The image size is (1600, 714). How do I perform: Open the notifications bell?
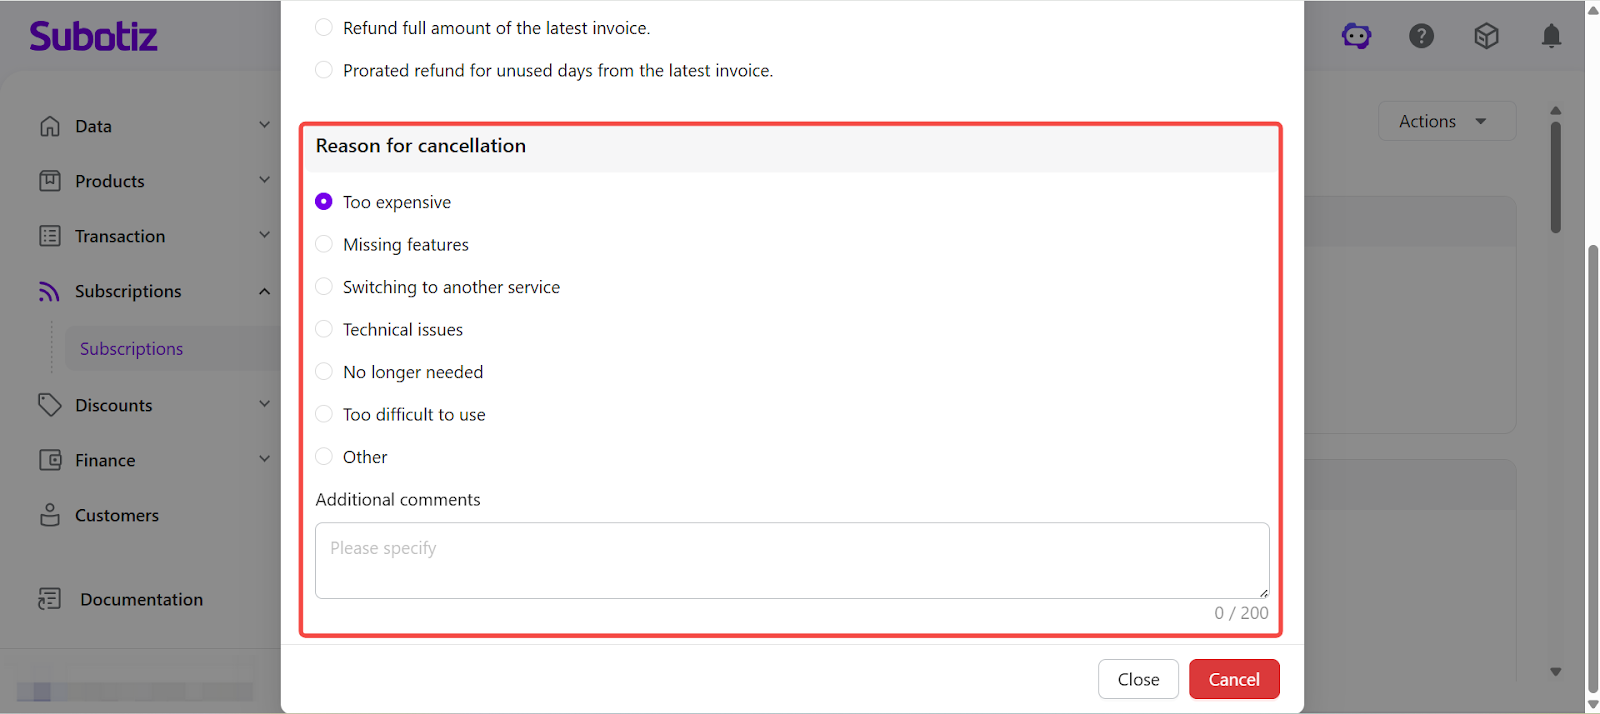[1551, 37]
